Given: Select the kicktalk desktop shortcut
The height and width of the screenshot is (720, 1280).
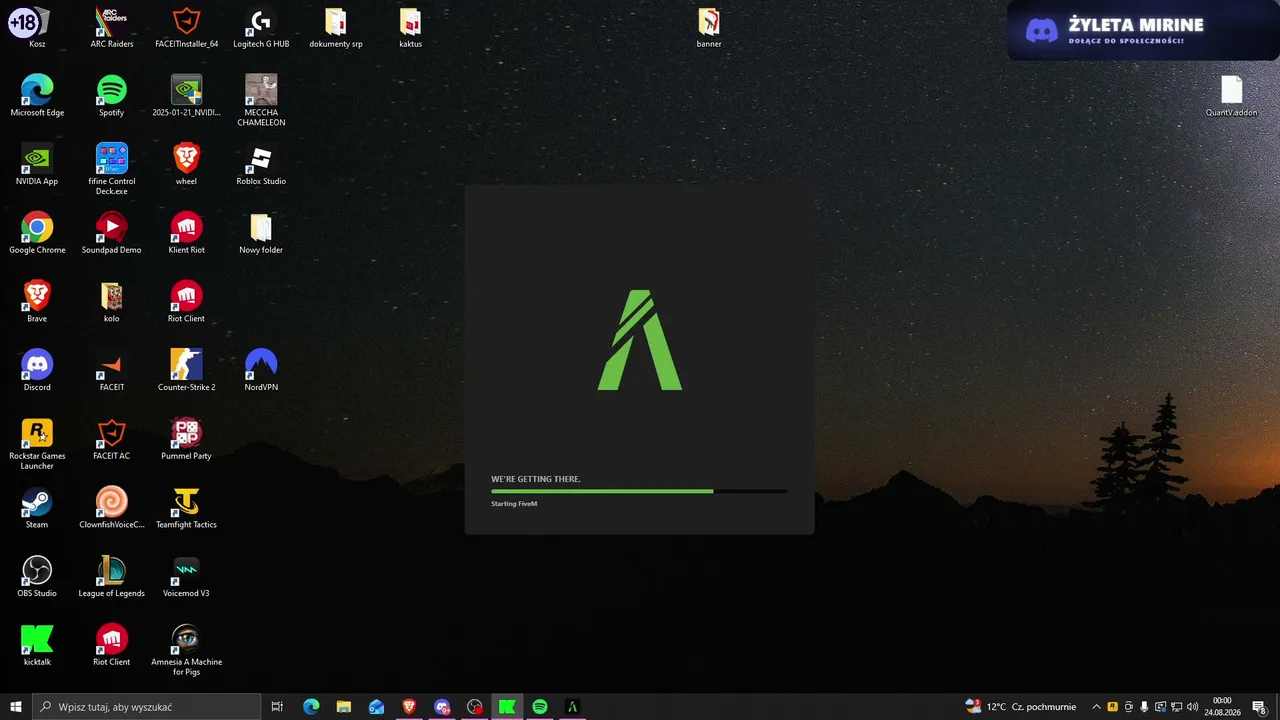Looking at the screenshot, I should (37, 646).
